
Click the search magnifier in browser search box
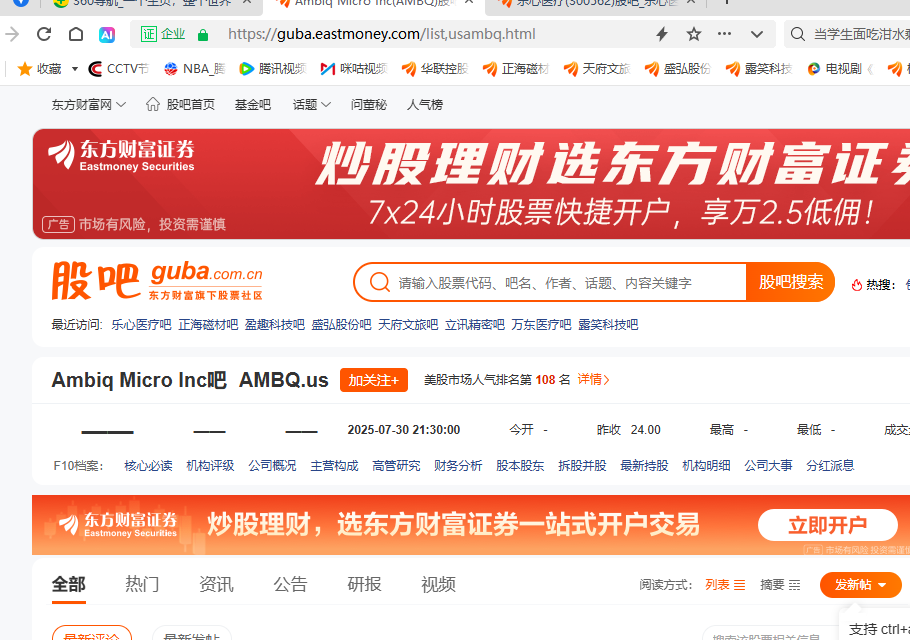pyautogui.click(x=798, y=34)
